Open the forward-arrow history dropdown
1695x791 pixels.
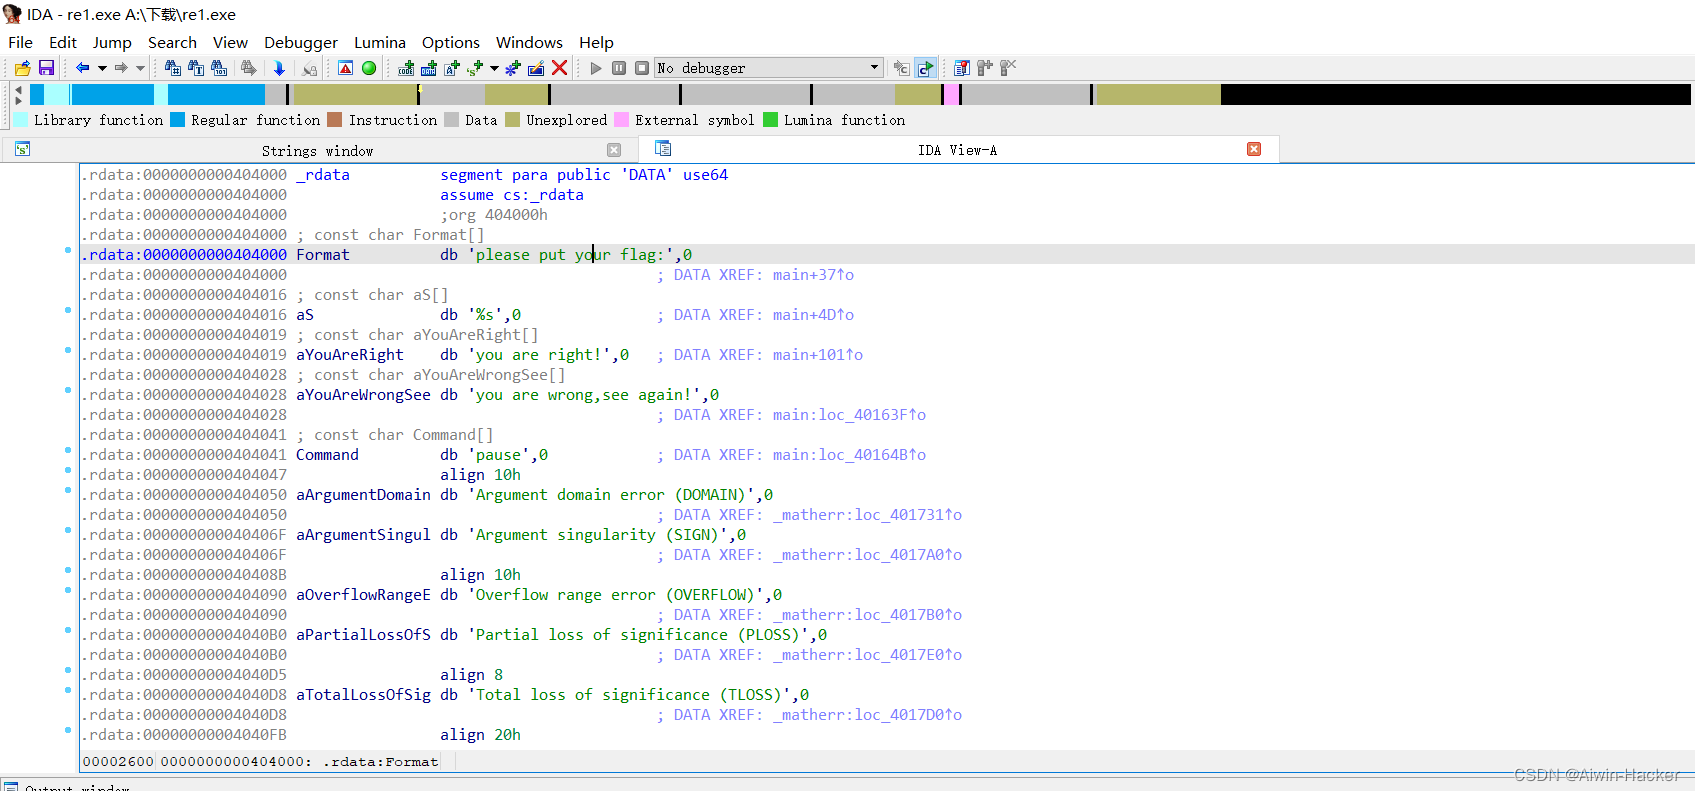pyautogui.click(x=140, y=68)
